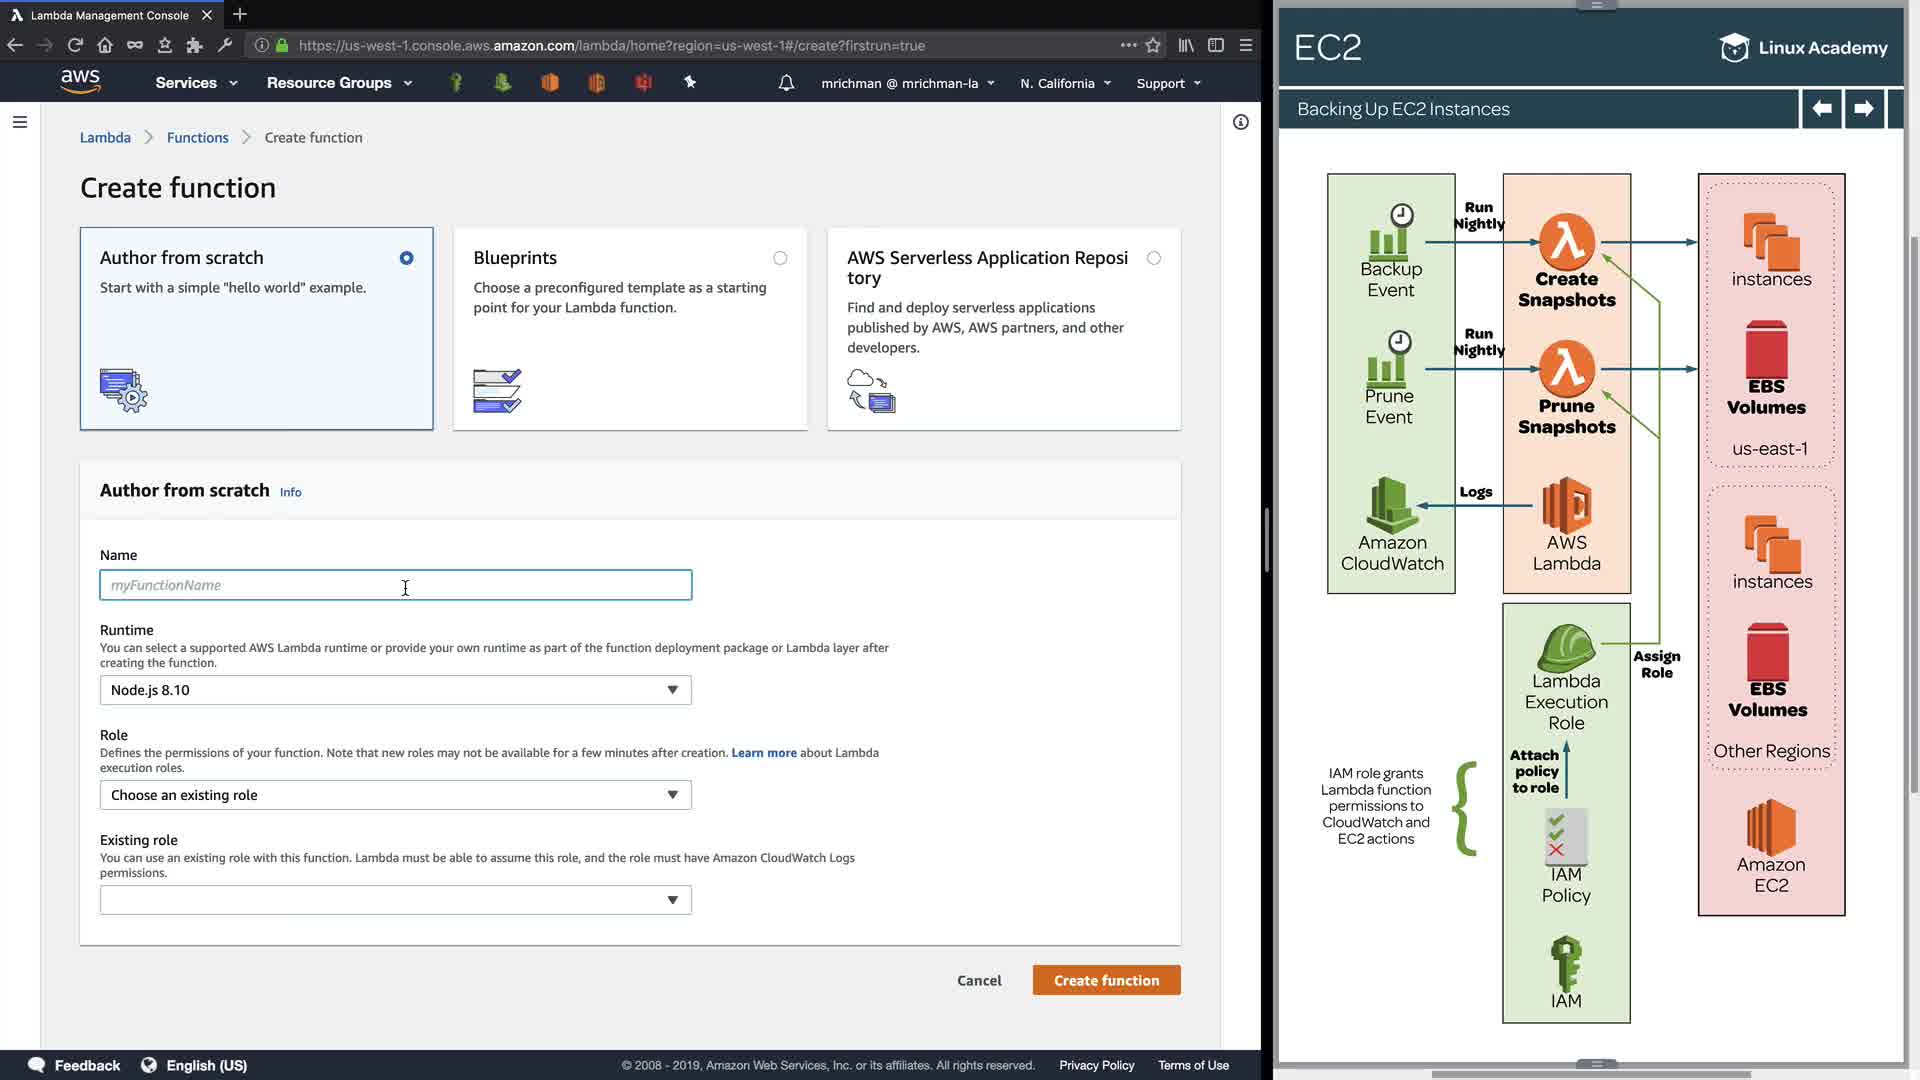Go to previous slide with left arrow

point(1821,109)
